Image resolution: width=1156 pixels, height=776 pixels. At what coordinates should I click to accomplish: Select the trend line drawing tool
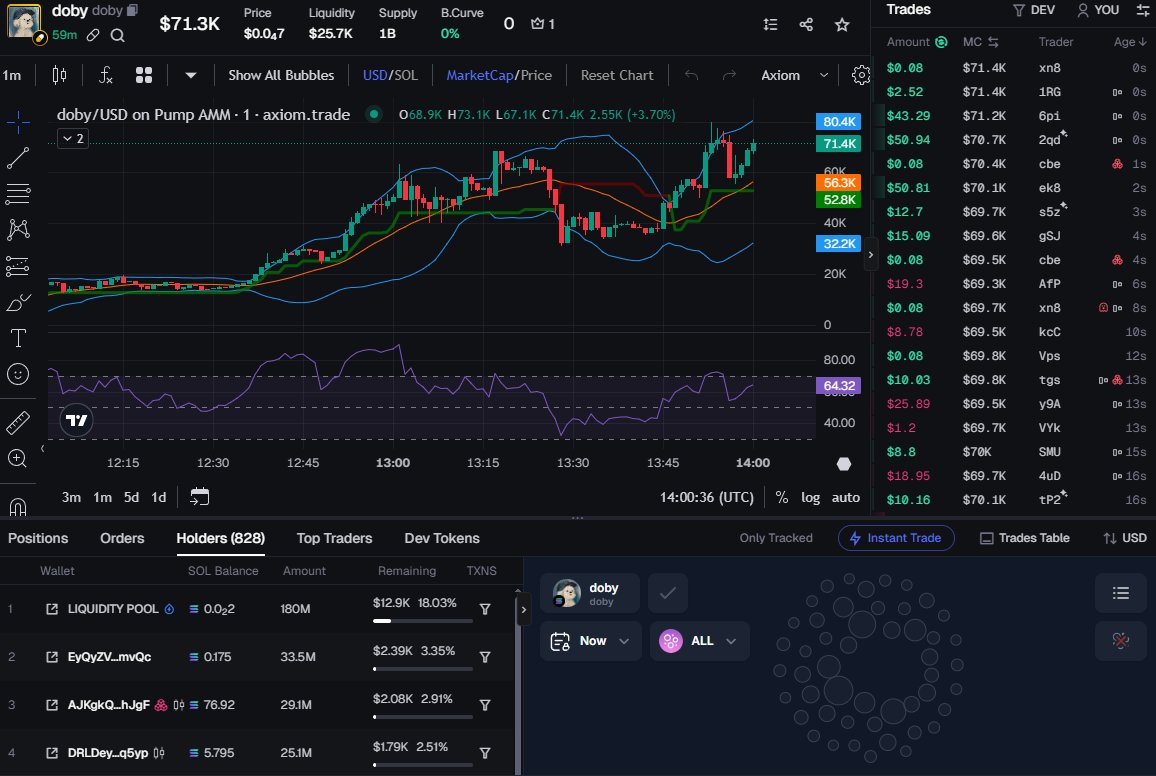coord(18,158)
